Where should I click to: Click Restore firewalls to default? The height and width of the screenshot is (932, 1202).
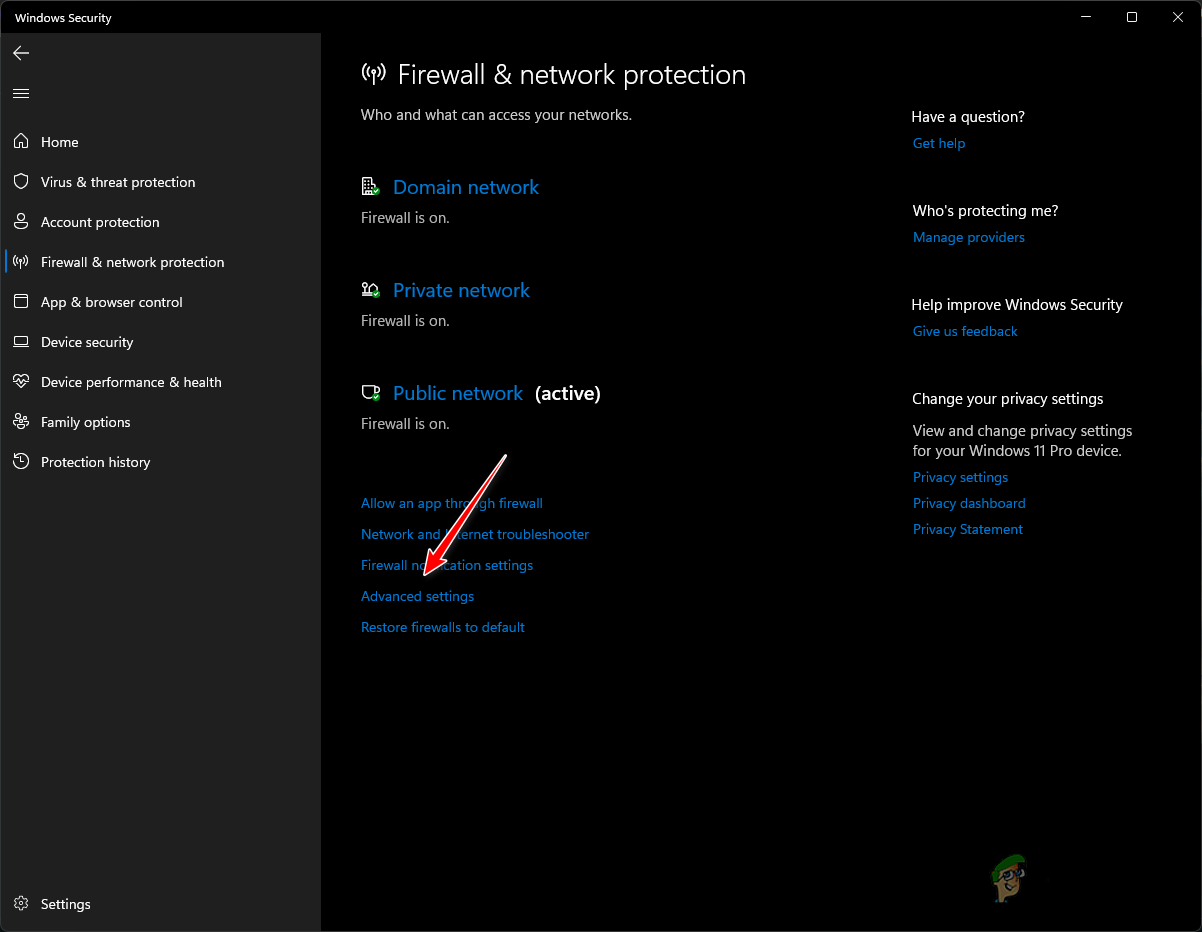(443, 627)
